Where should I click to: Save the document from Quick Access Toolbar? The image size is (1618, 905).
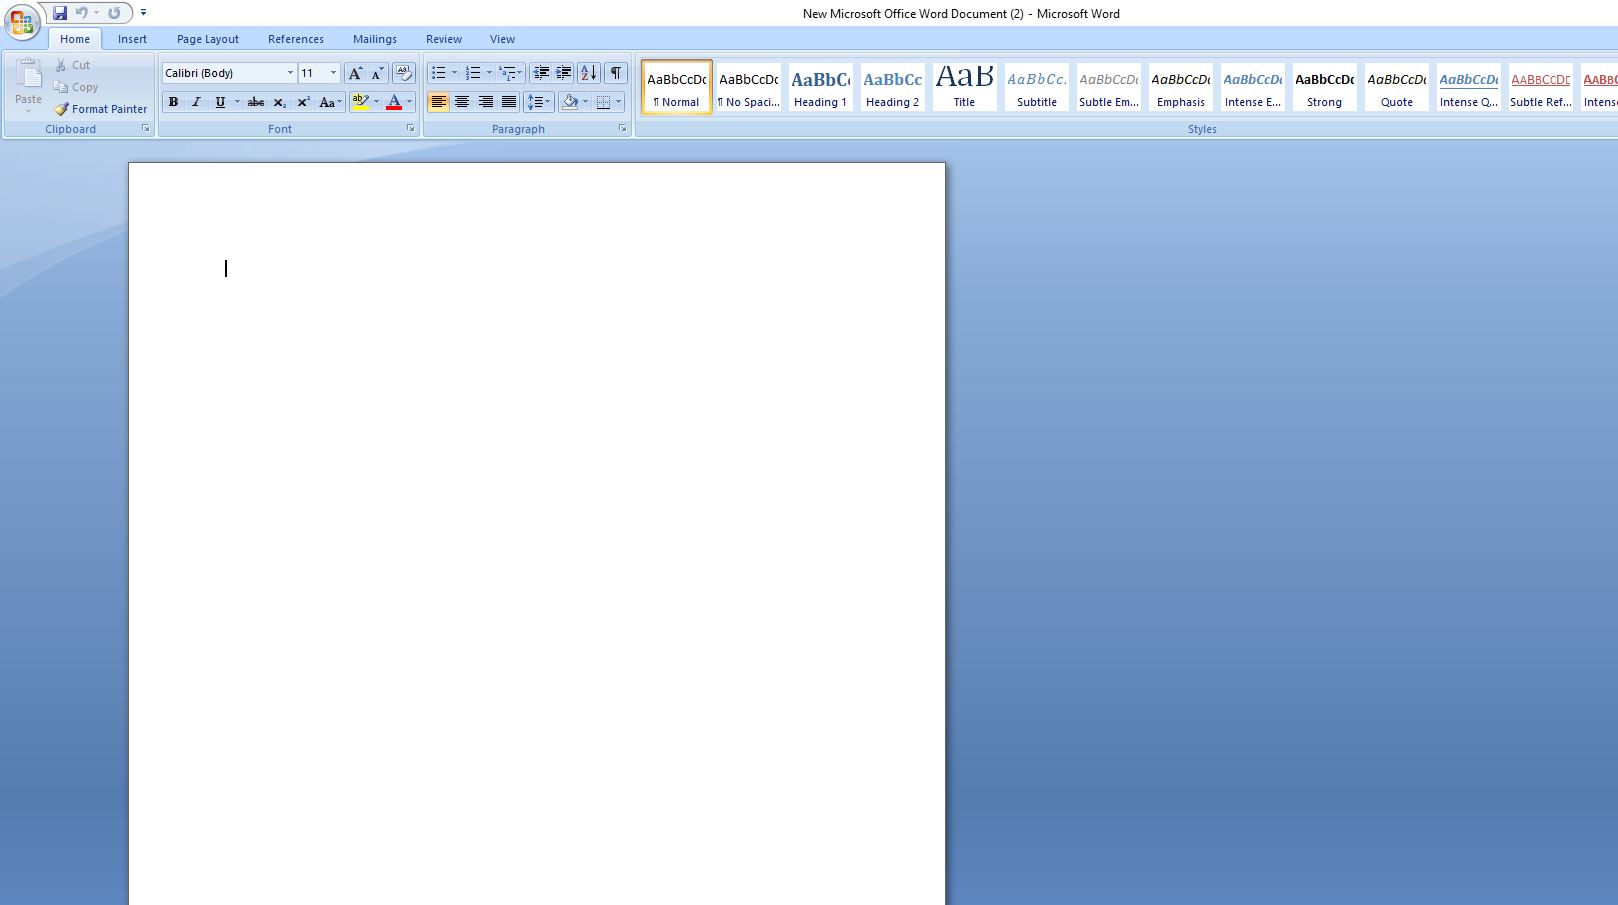click(60, 13)
